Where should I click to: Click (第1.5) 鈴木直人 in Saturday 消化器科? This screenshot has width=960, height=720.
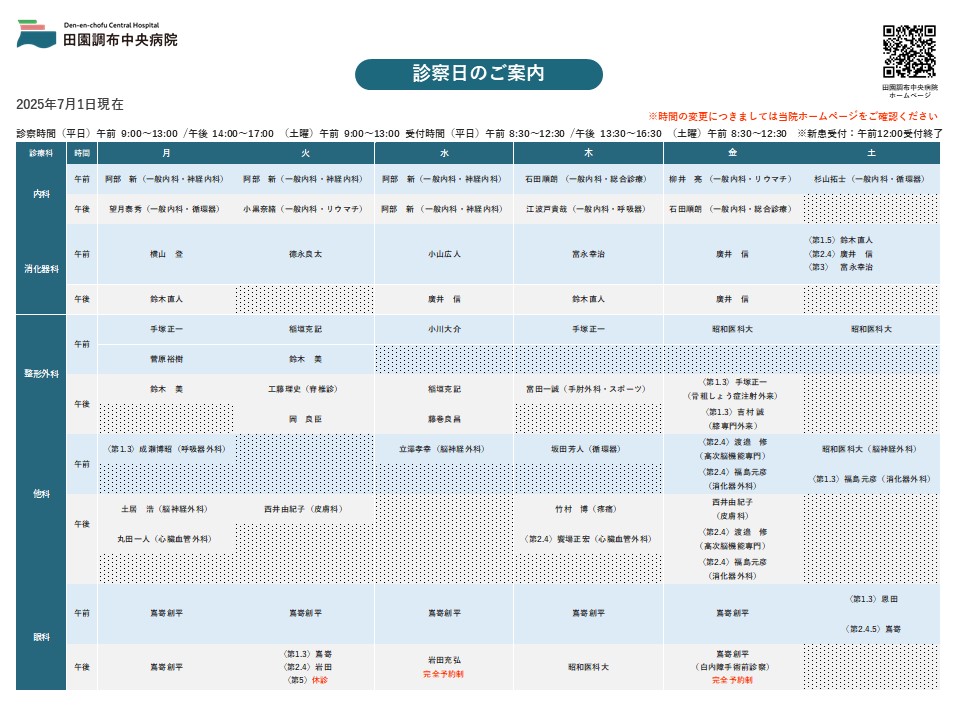point(841,241)
